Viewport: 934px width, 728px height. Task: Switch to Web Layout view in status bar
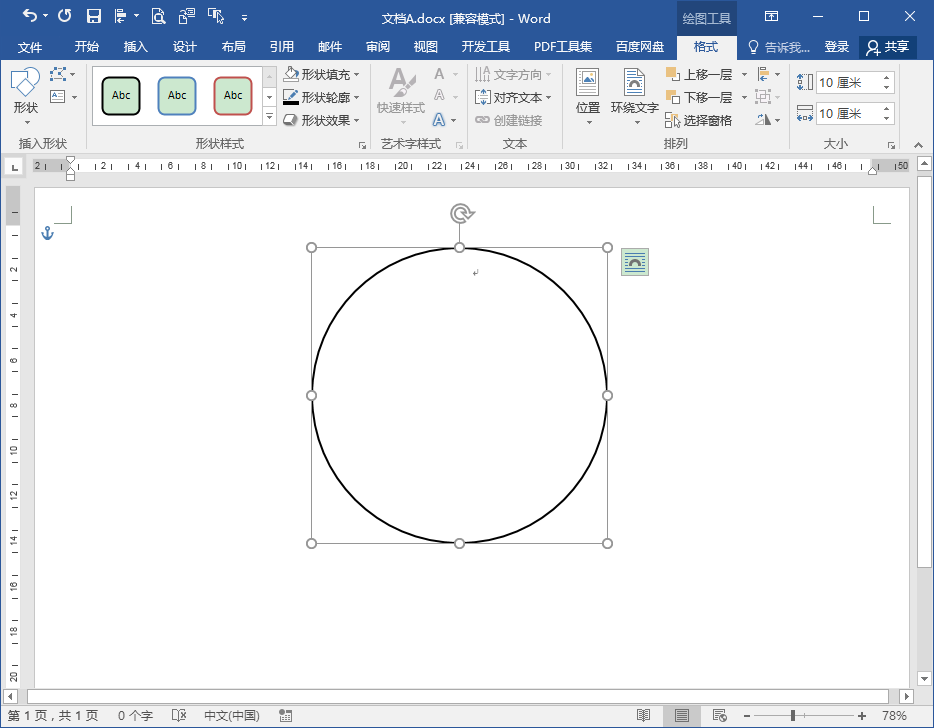719,716
